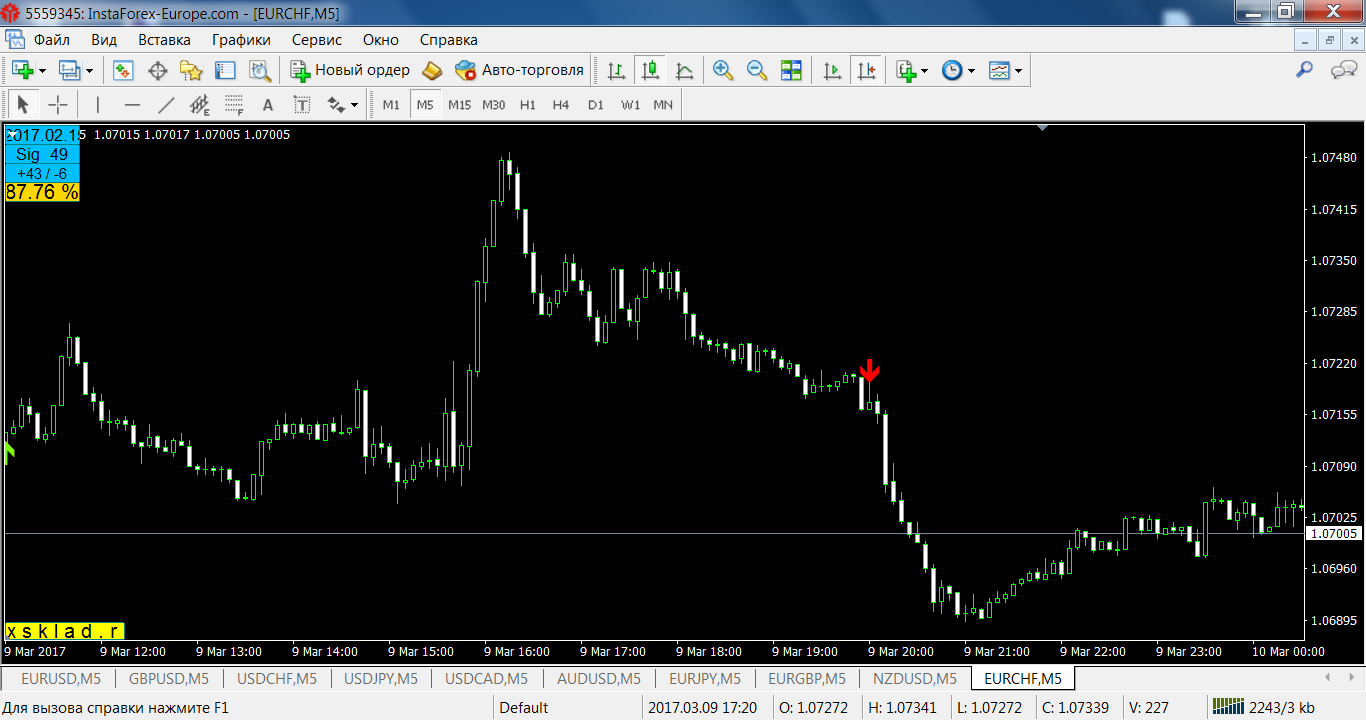Viewport: 1366px width, 720px height.
Task: Switch to the NZDUSD,M5 chart tab
Action: click(x=915, y=679)
